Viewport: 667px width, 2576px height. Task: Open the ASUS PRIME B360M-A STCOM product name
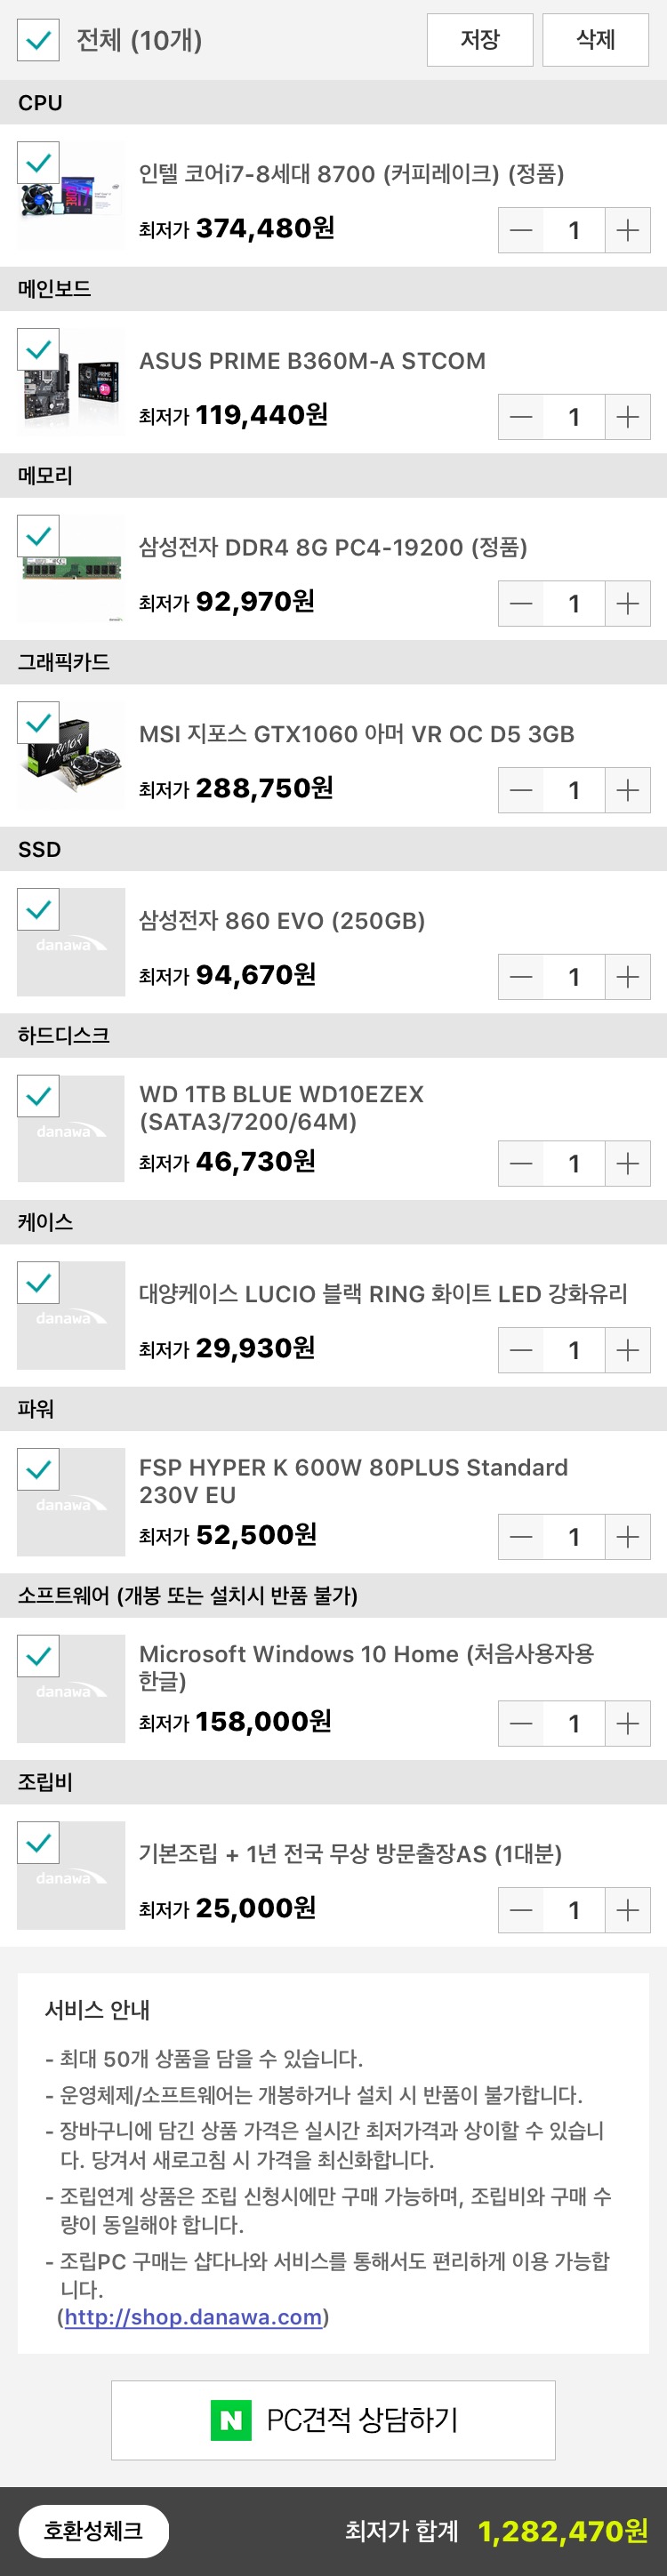tap(312, 361)
